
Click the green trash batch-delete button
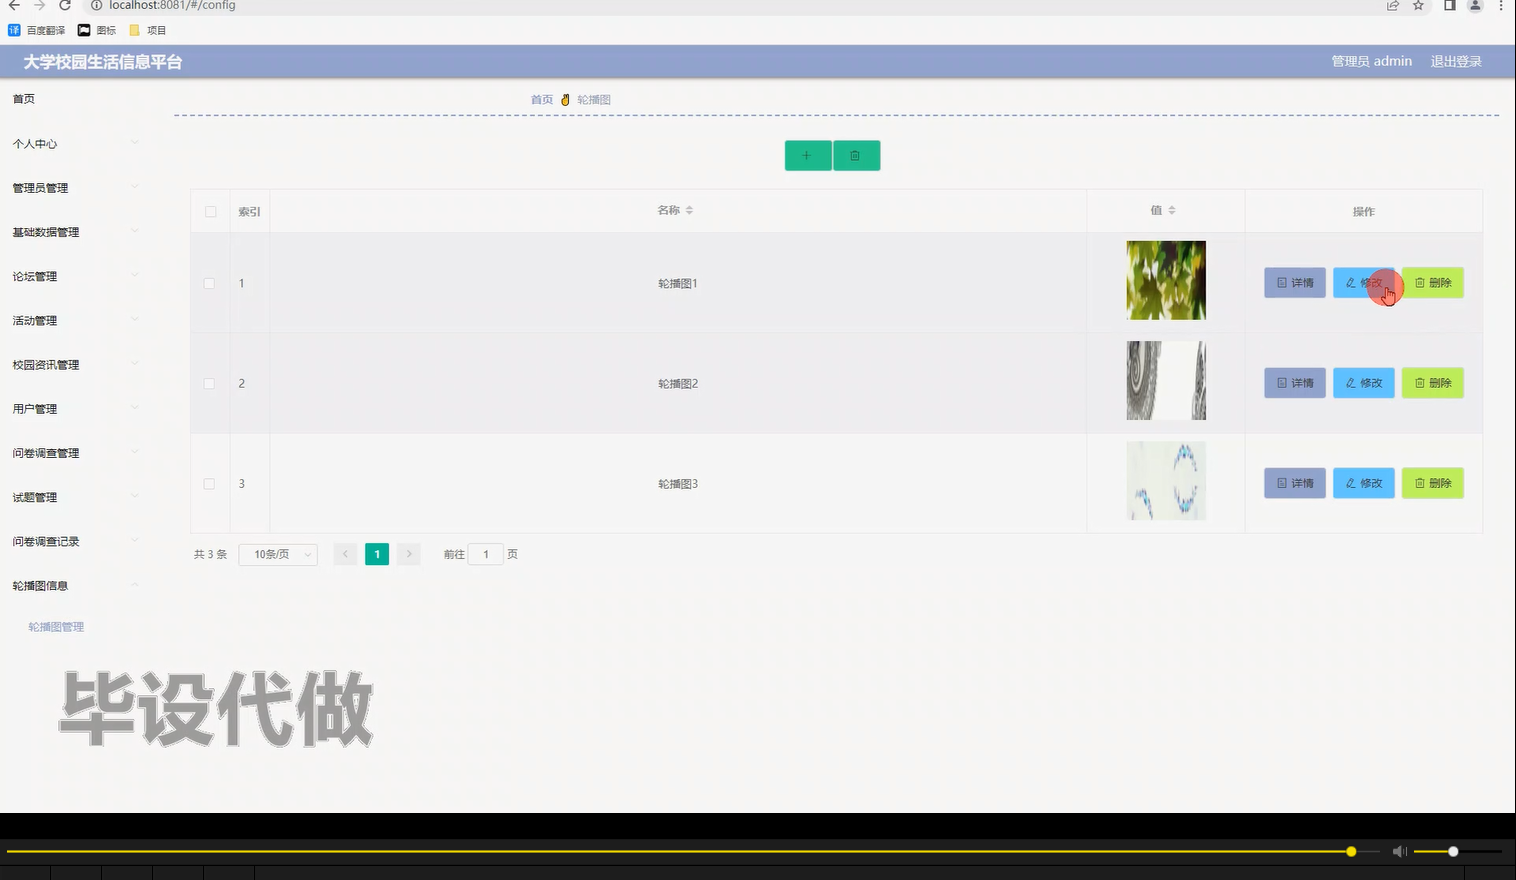click(856, 156)
